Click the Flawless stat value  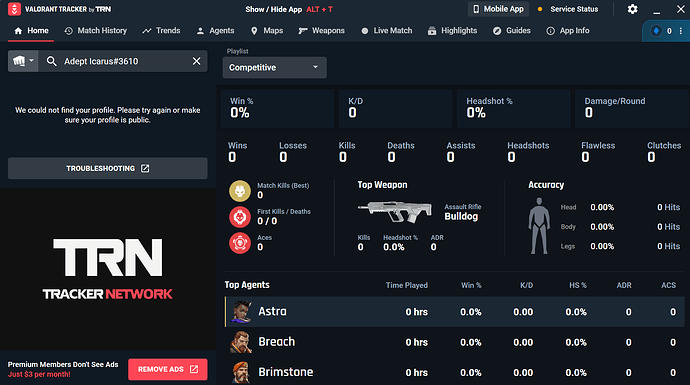coord(585,157)
